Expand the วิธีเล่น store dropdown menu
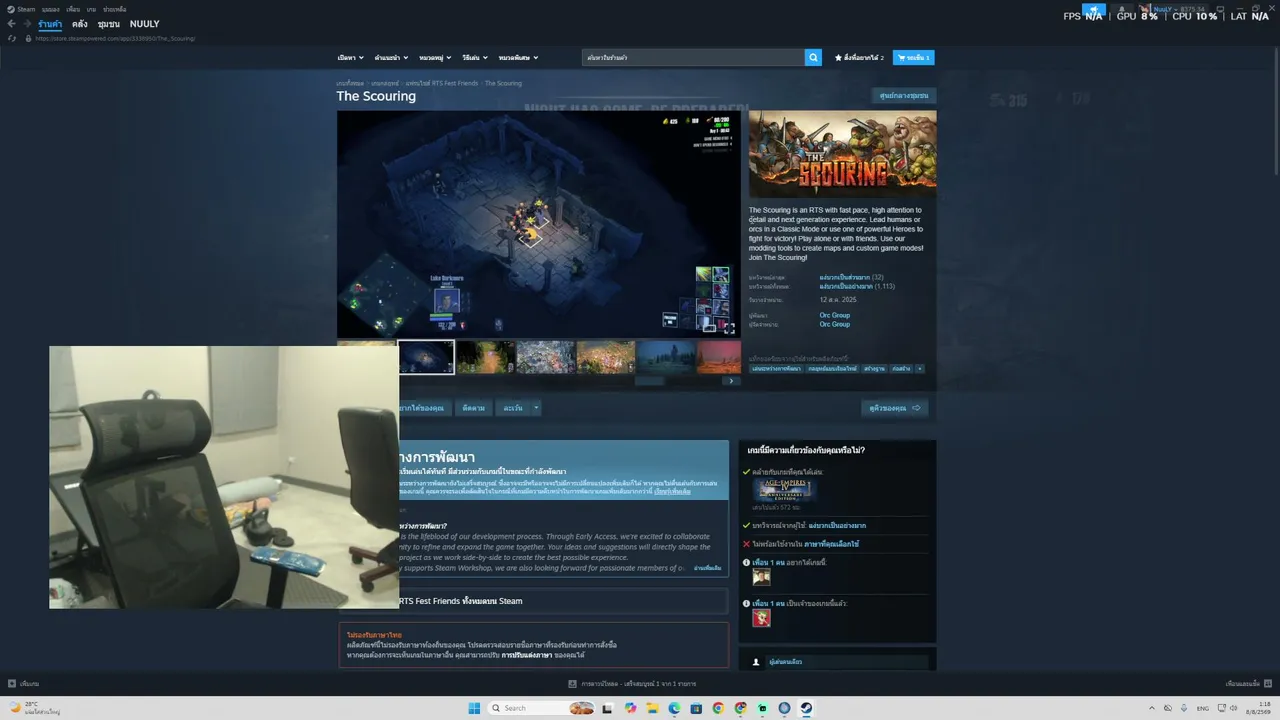The width and height of the screenshot is (1280, 720). pos(475,58)
